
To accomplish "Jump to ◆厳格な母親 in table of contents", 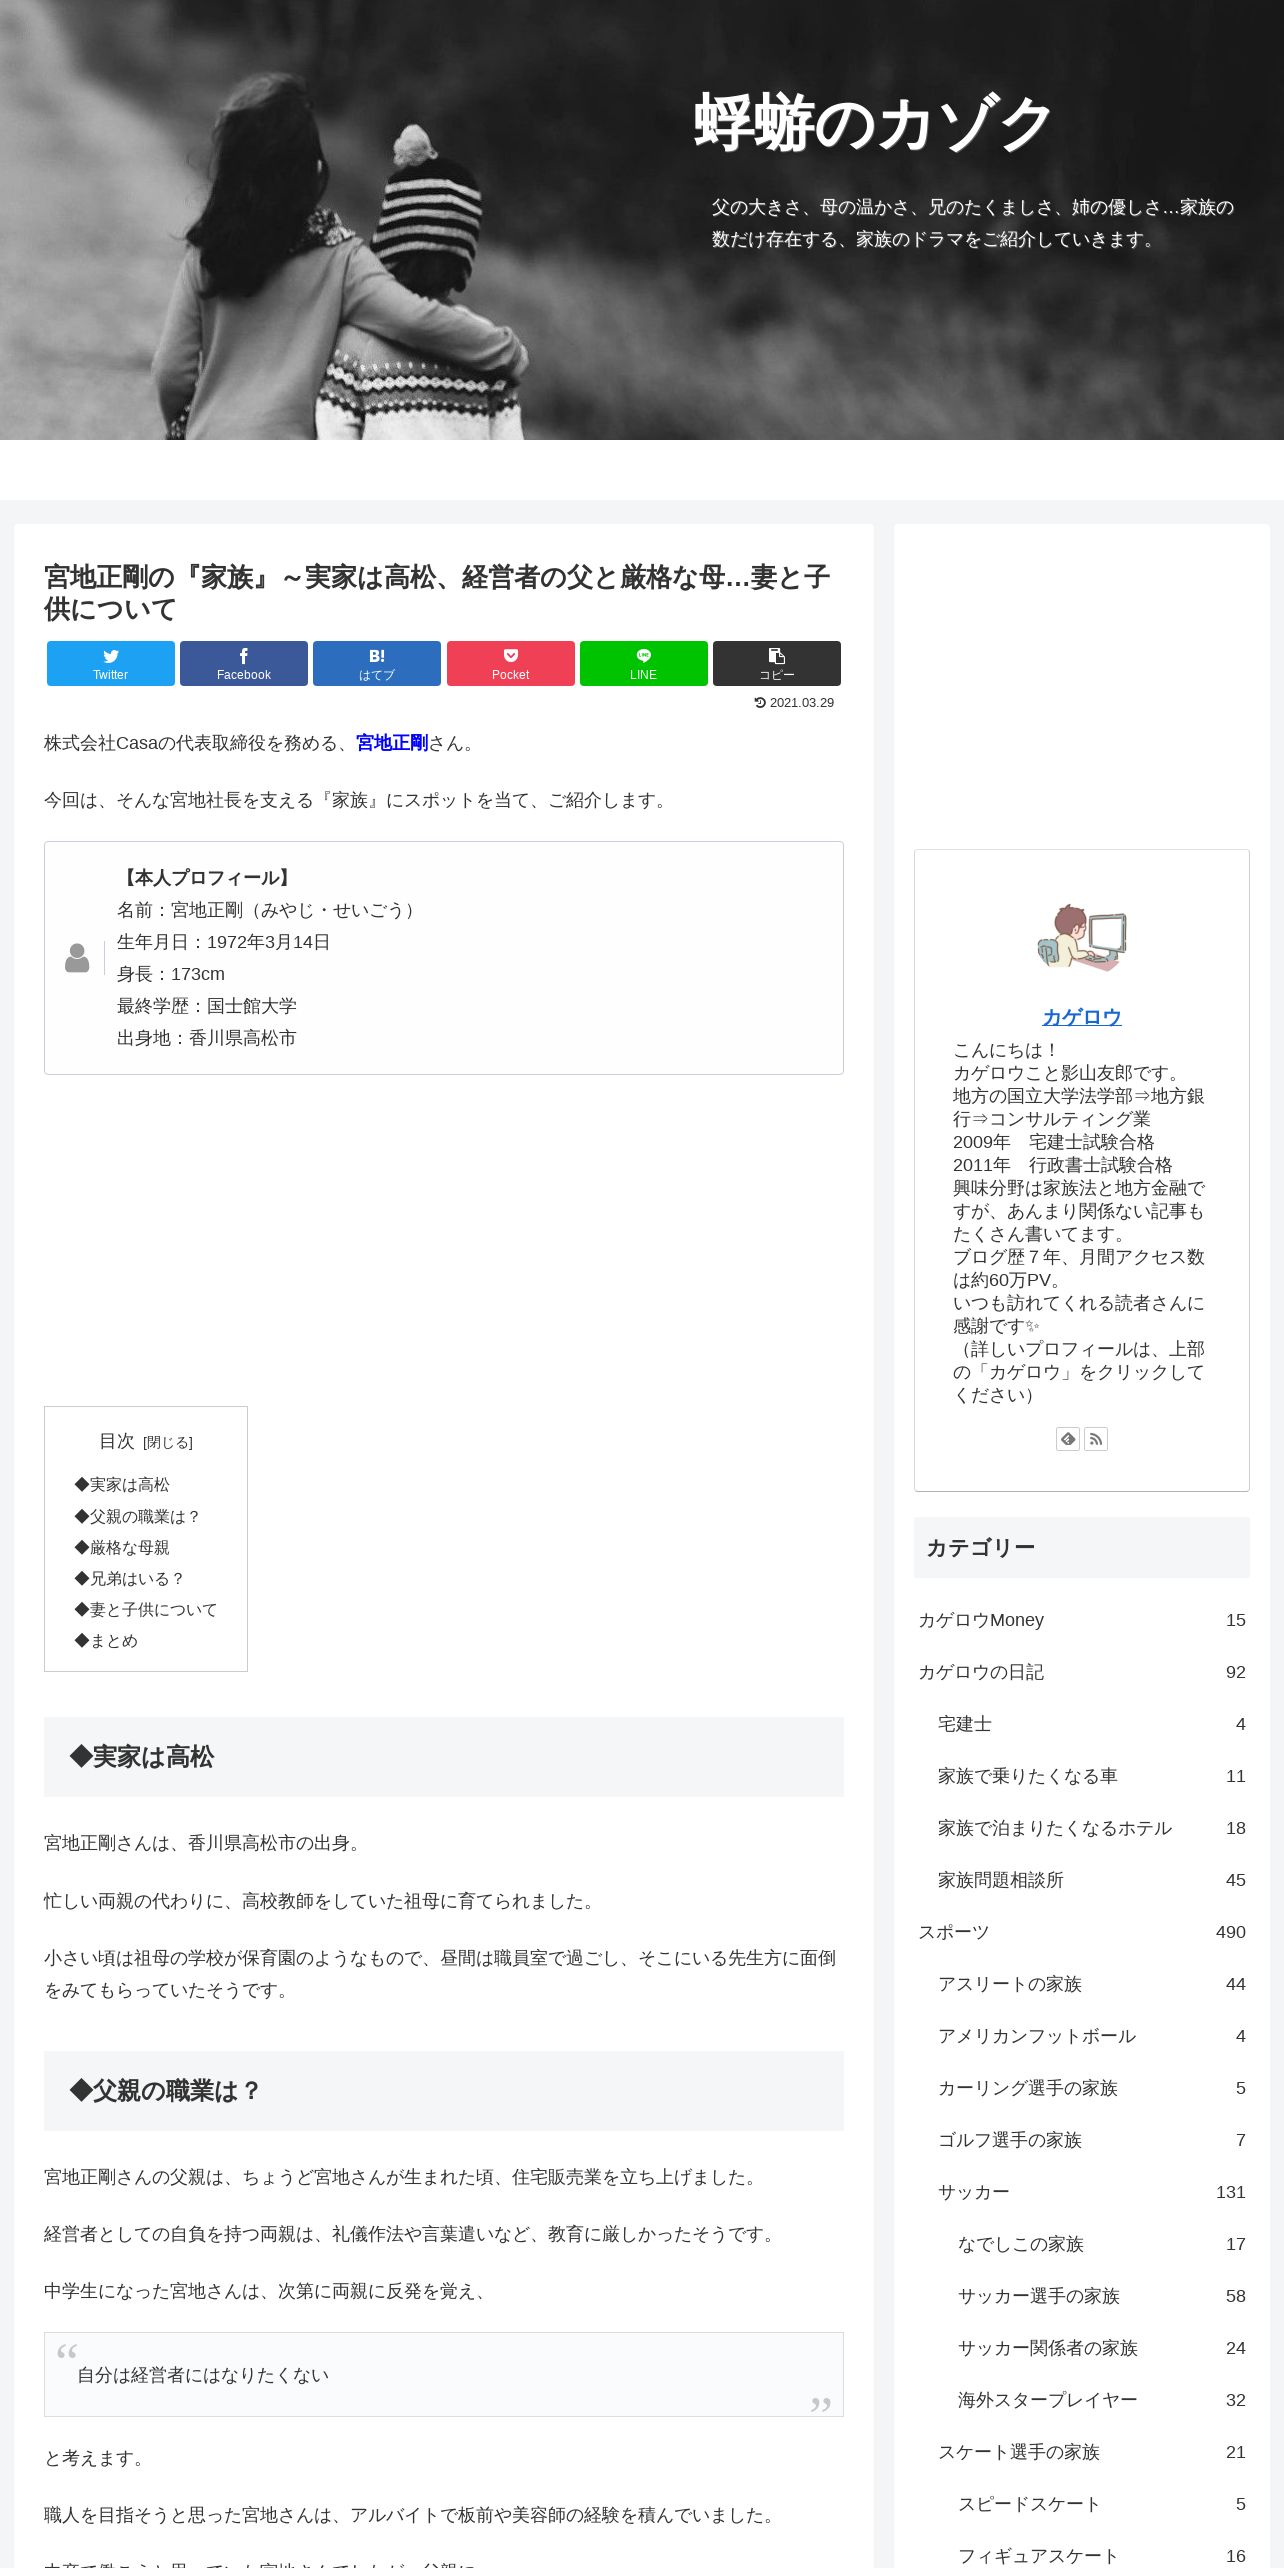I will (122, 1548).
